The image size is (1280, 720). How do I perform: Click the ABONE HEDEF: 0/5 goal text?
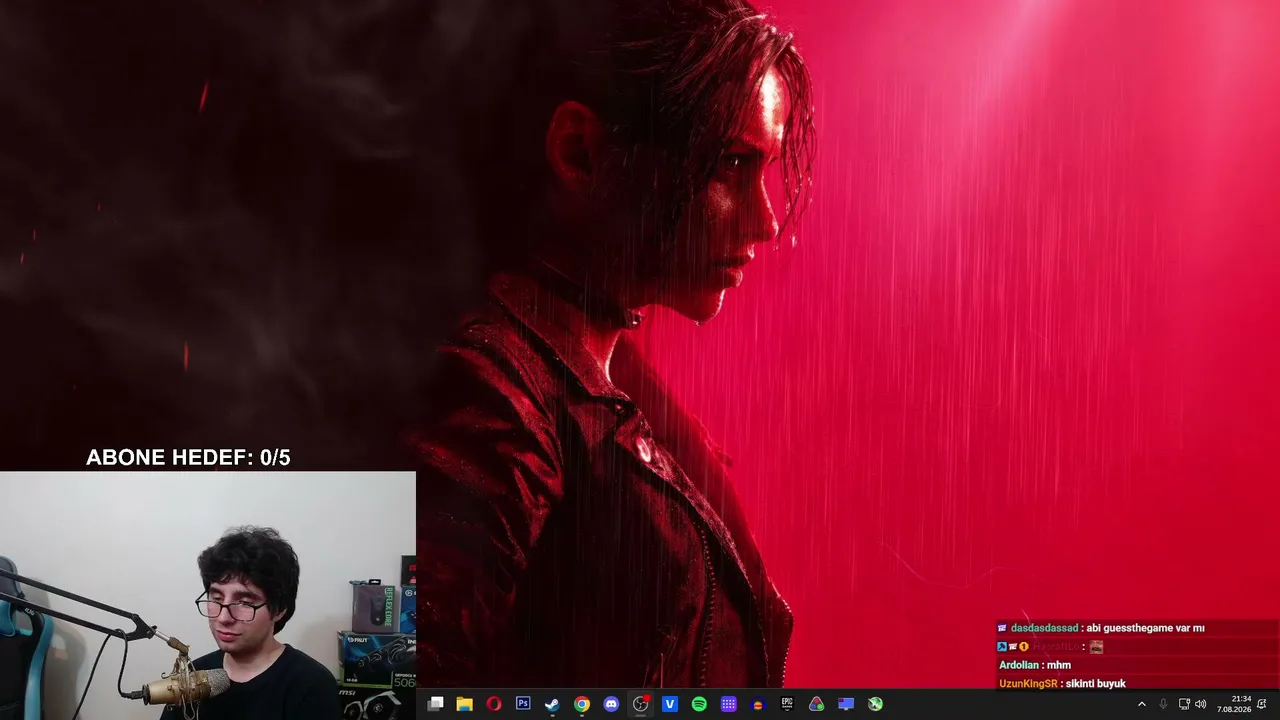click(x=188, y=458)
